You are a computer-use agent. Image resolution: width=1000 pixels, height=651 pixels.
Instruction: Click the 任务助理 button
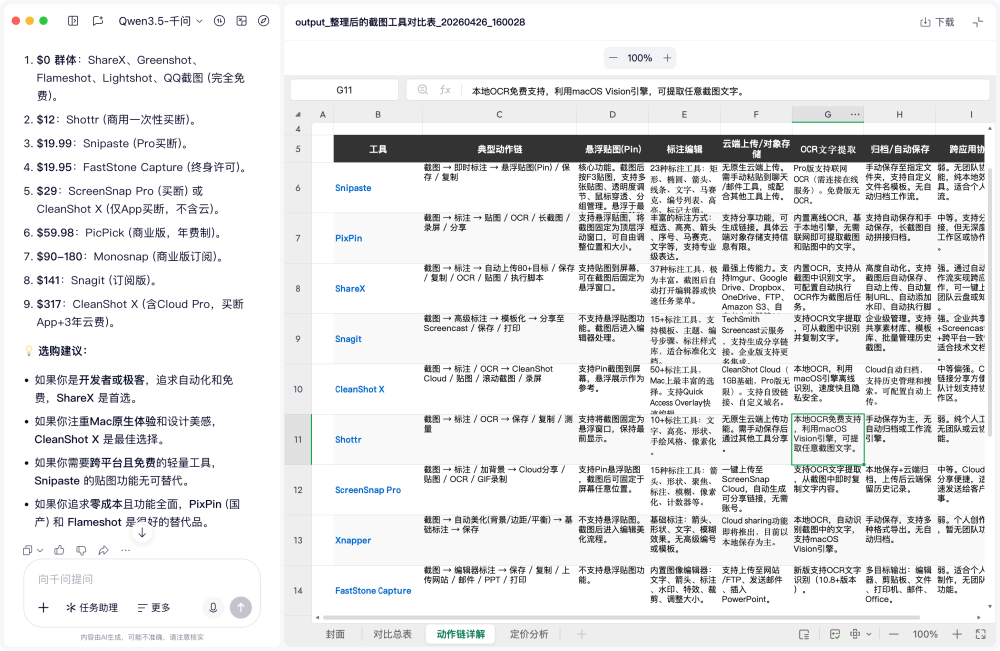pyautogui.click(x=92, y=608)
